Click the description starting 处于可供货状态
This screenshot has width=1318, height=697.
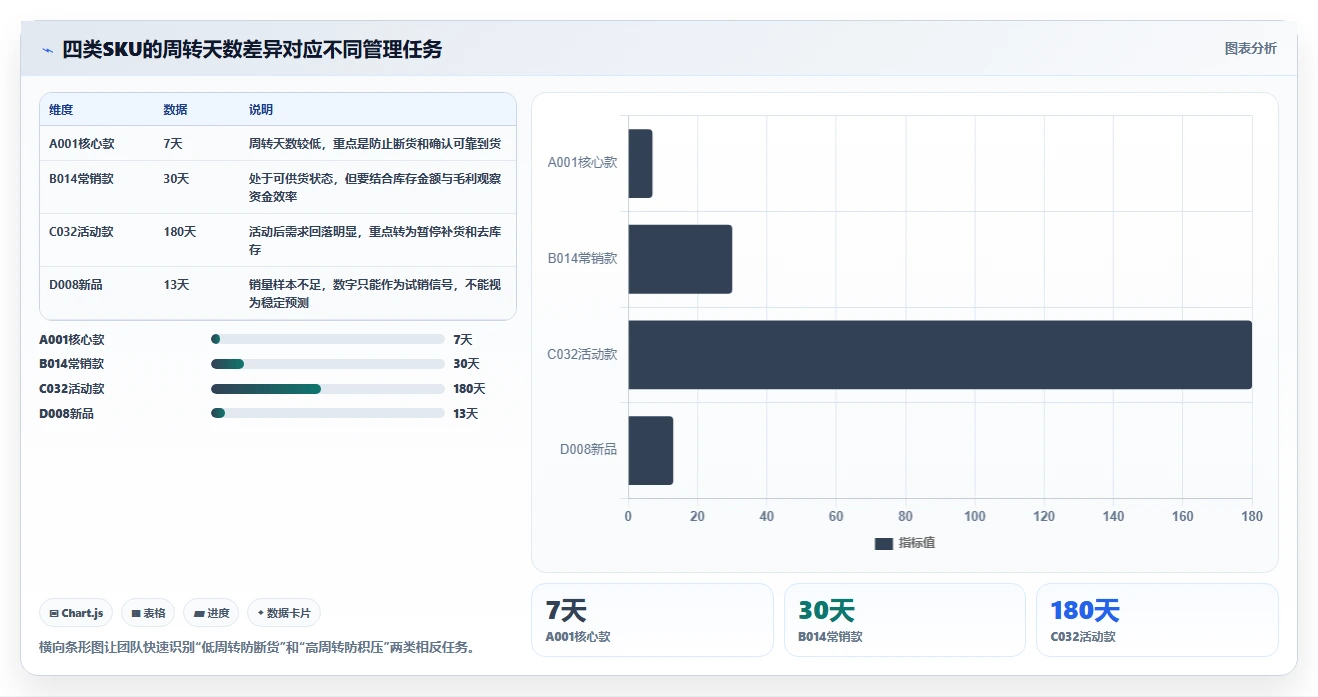375,188
